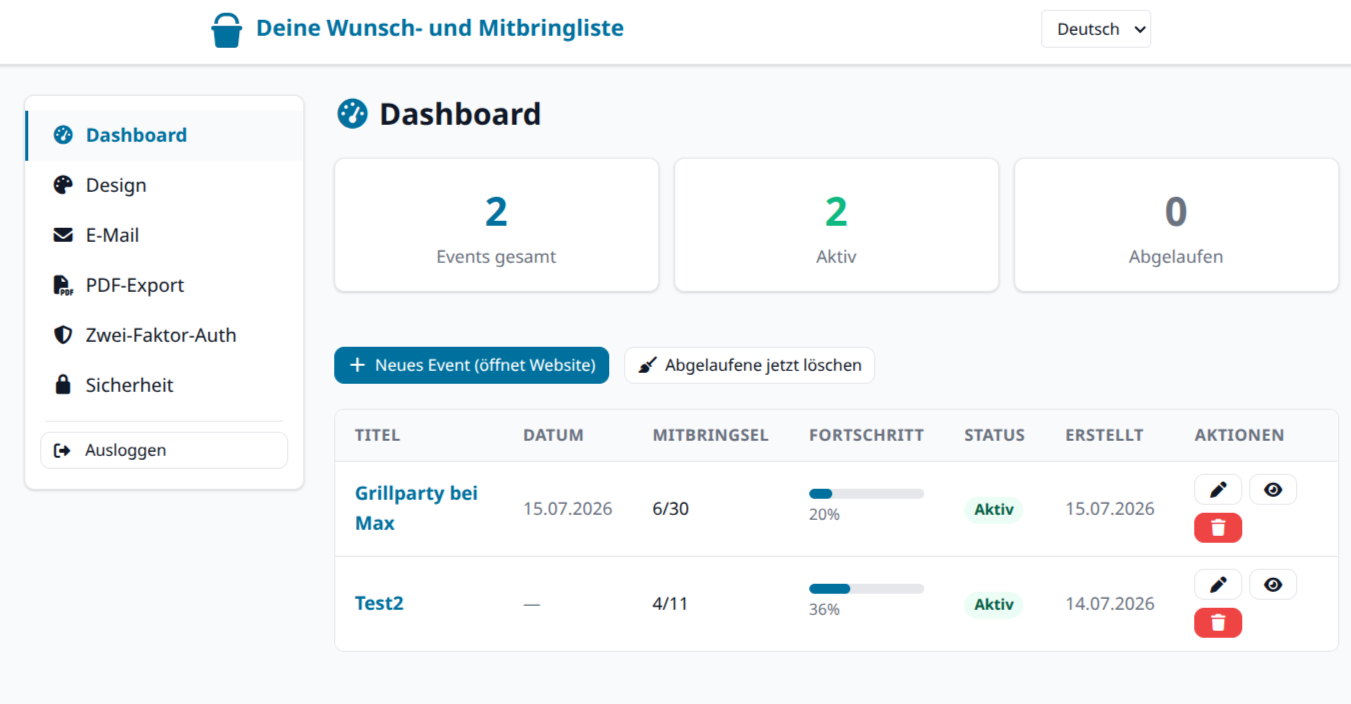
Task: Click the Dashboard gauge icon in sidebar
Action: pyautogui.click(x=63, y=135)
